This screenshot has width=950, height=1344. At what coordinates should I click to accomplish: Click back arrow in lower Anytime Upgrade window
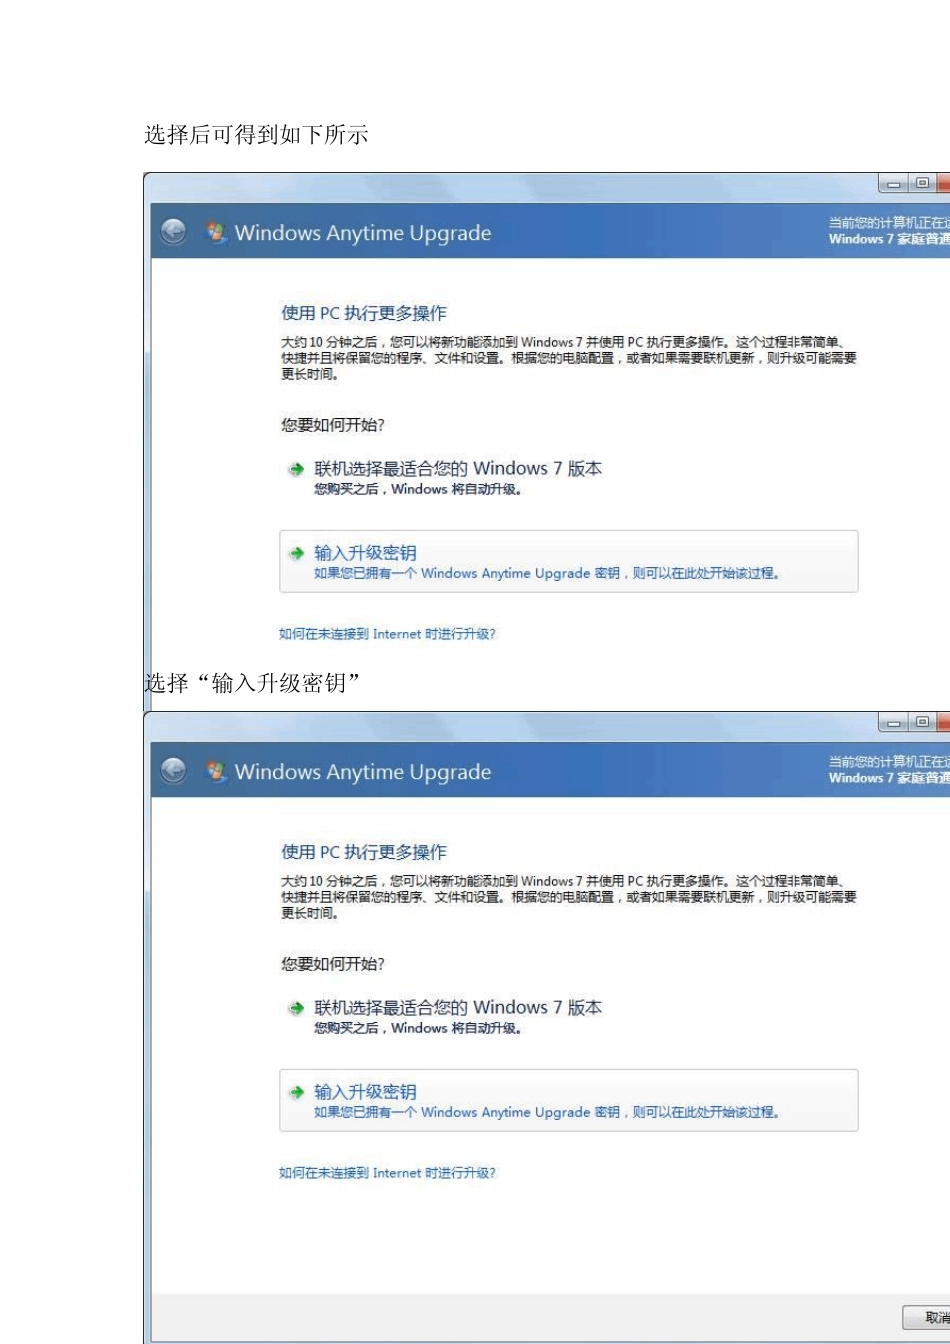pyautogui.click(x=174, y=771)
